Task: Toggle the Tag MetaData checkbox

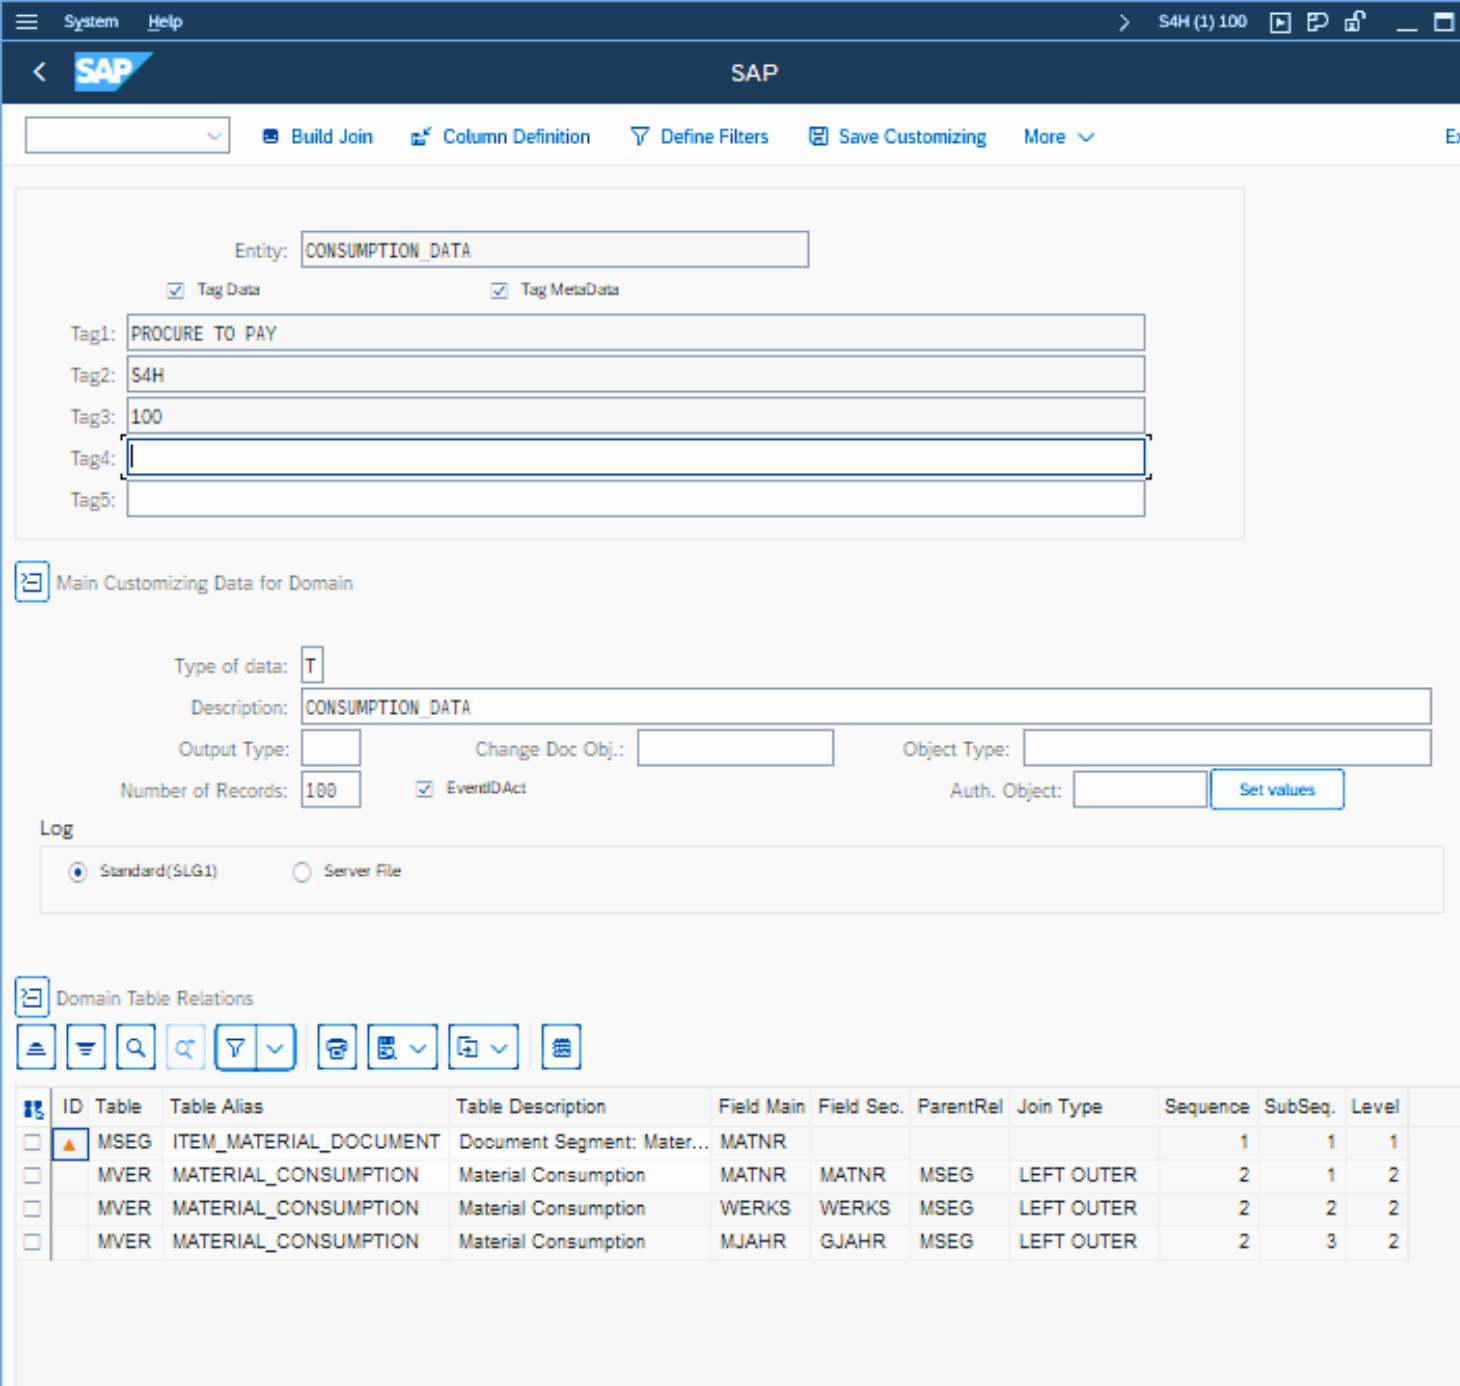Action: (x=499, y=290)
